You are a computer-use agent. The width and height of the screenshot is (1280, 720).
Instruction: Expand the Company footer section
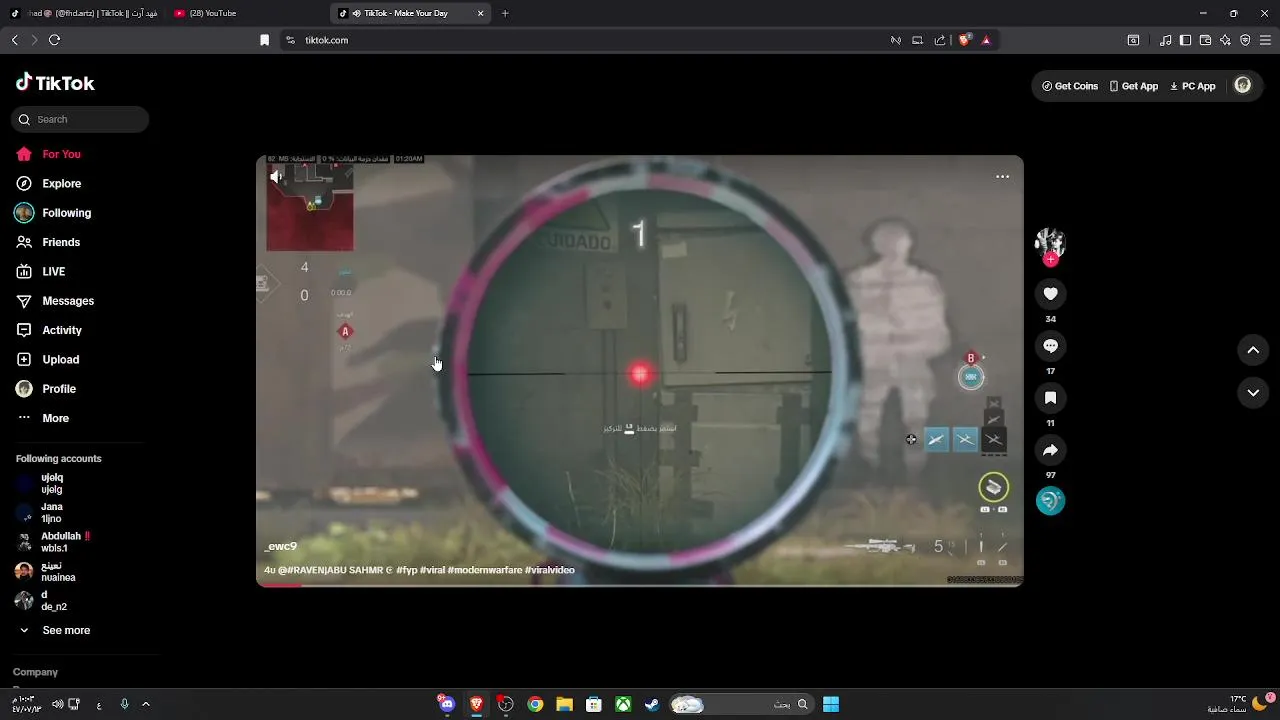pos(36,672)
